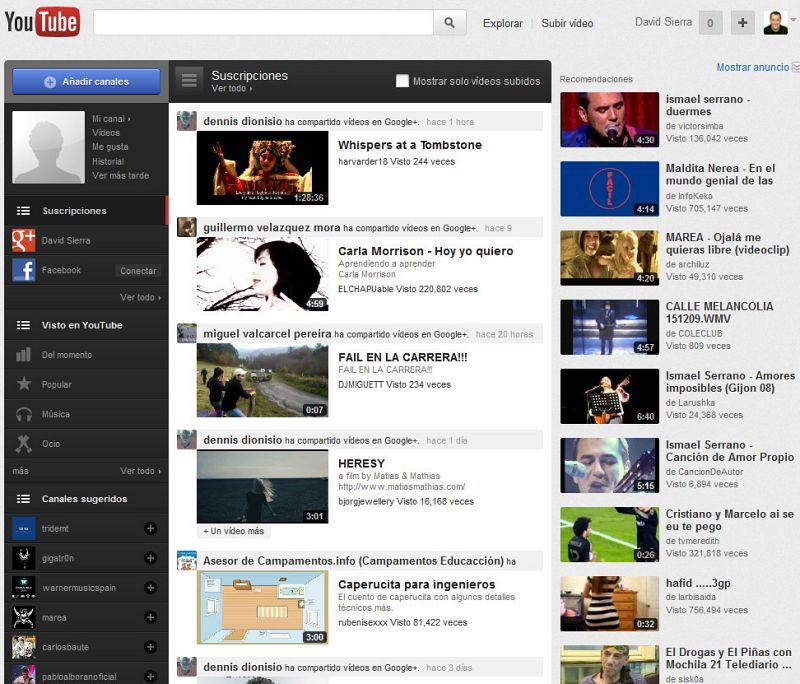Viewport: 800px width, 684px height.
Task: Subscribe to warnermusicspain using its plus button
Action: 150,588
